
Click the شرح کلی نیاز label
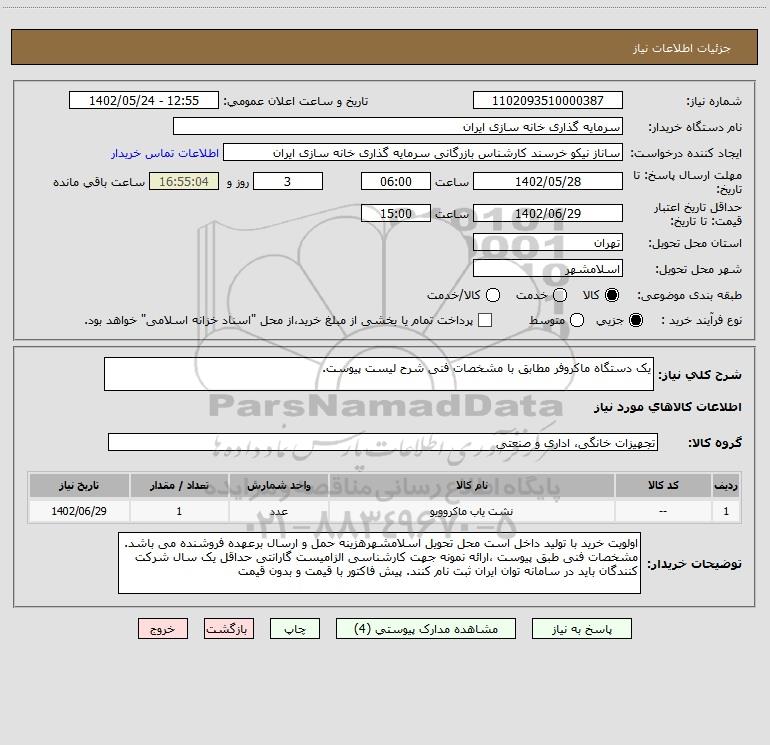tap(700, 375)
